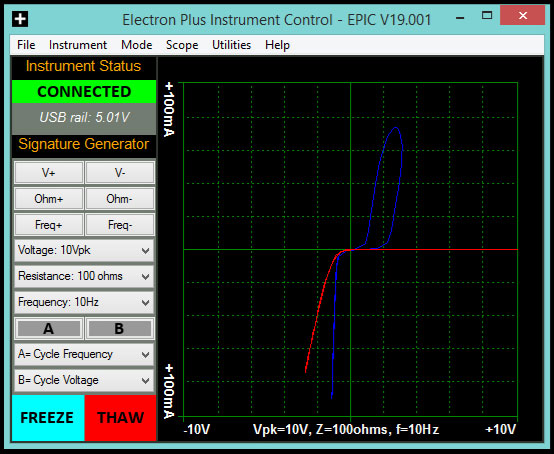554x454 pixels.
Task: Click the Electron Plus app icon in title bar
Action: pyautogui.click(x=20, y=19)
